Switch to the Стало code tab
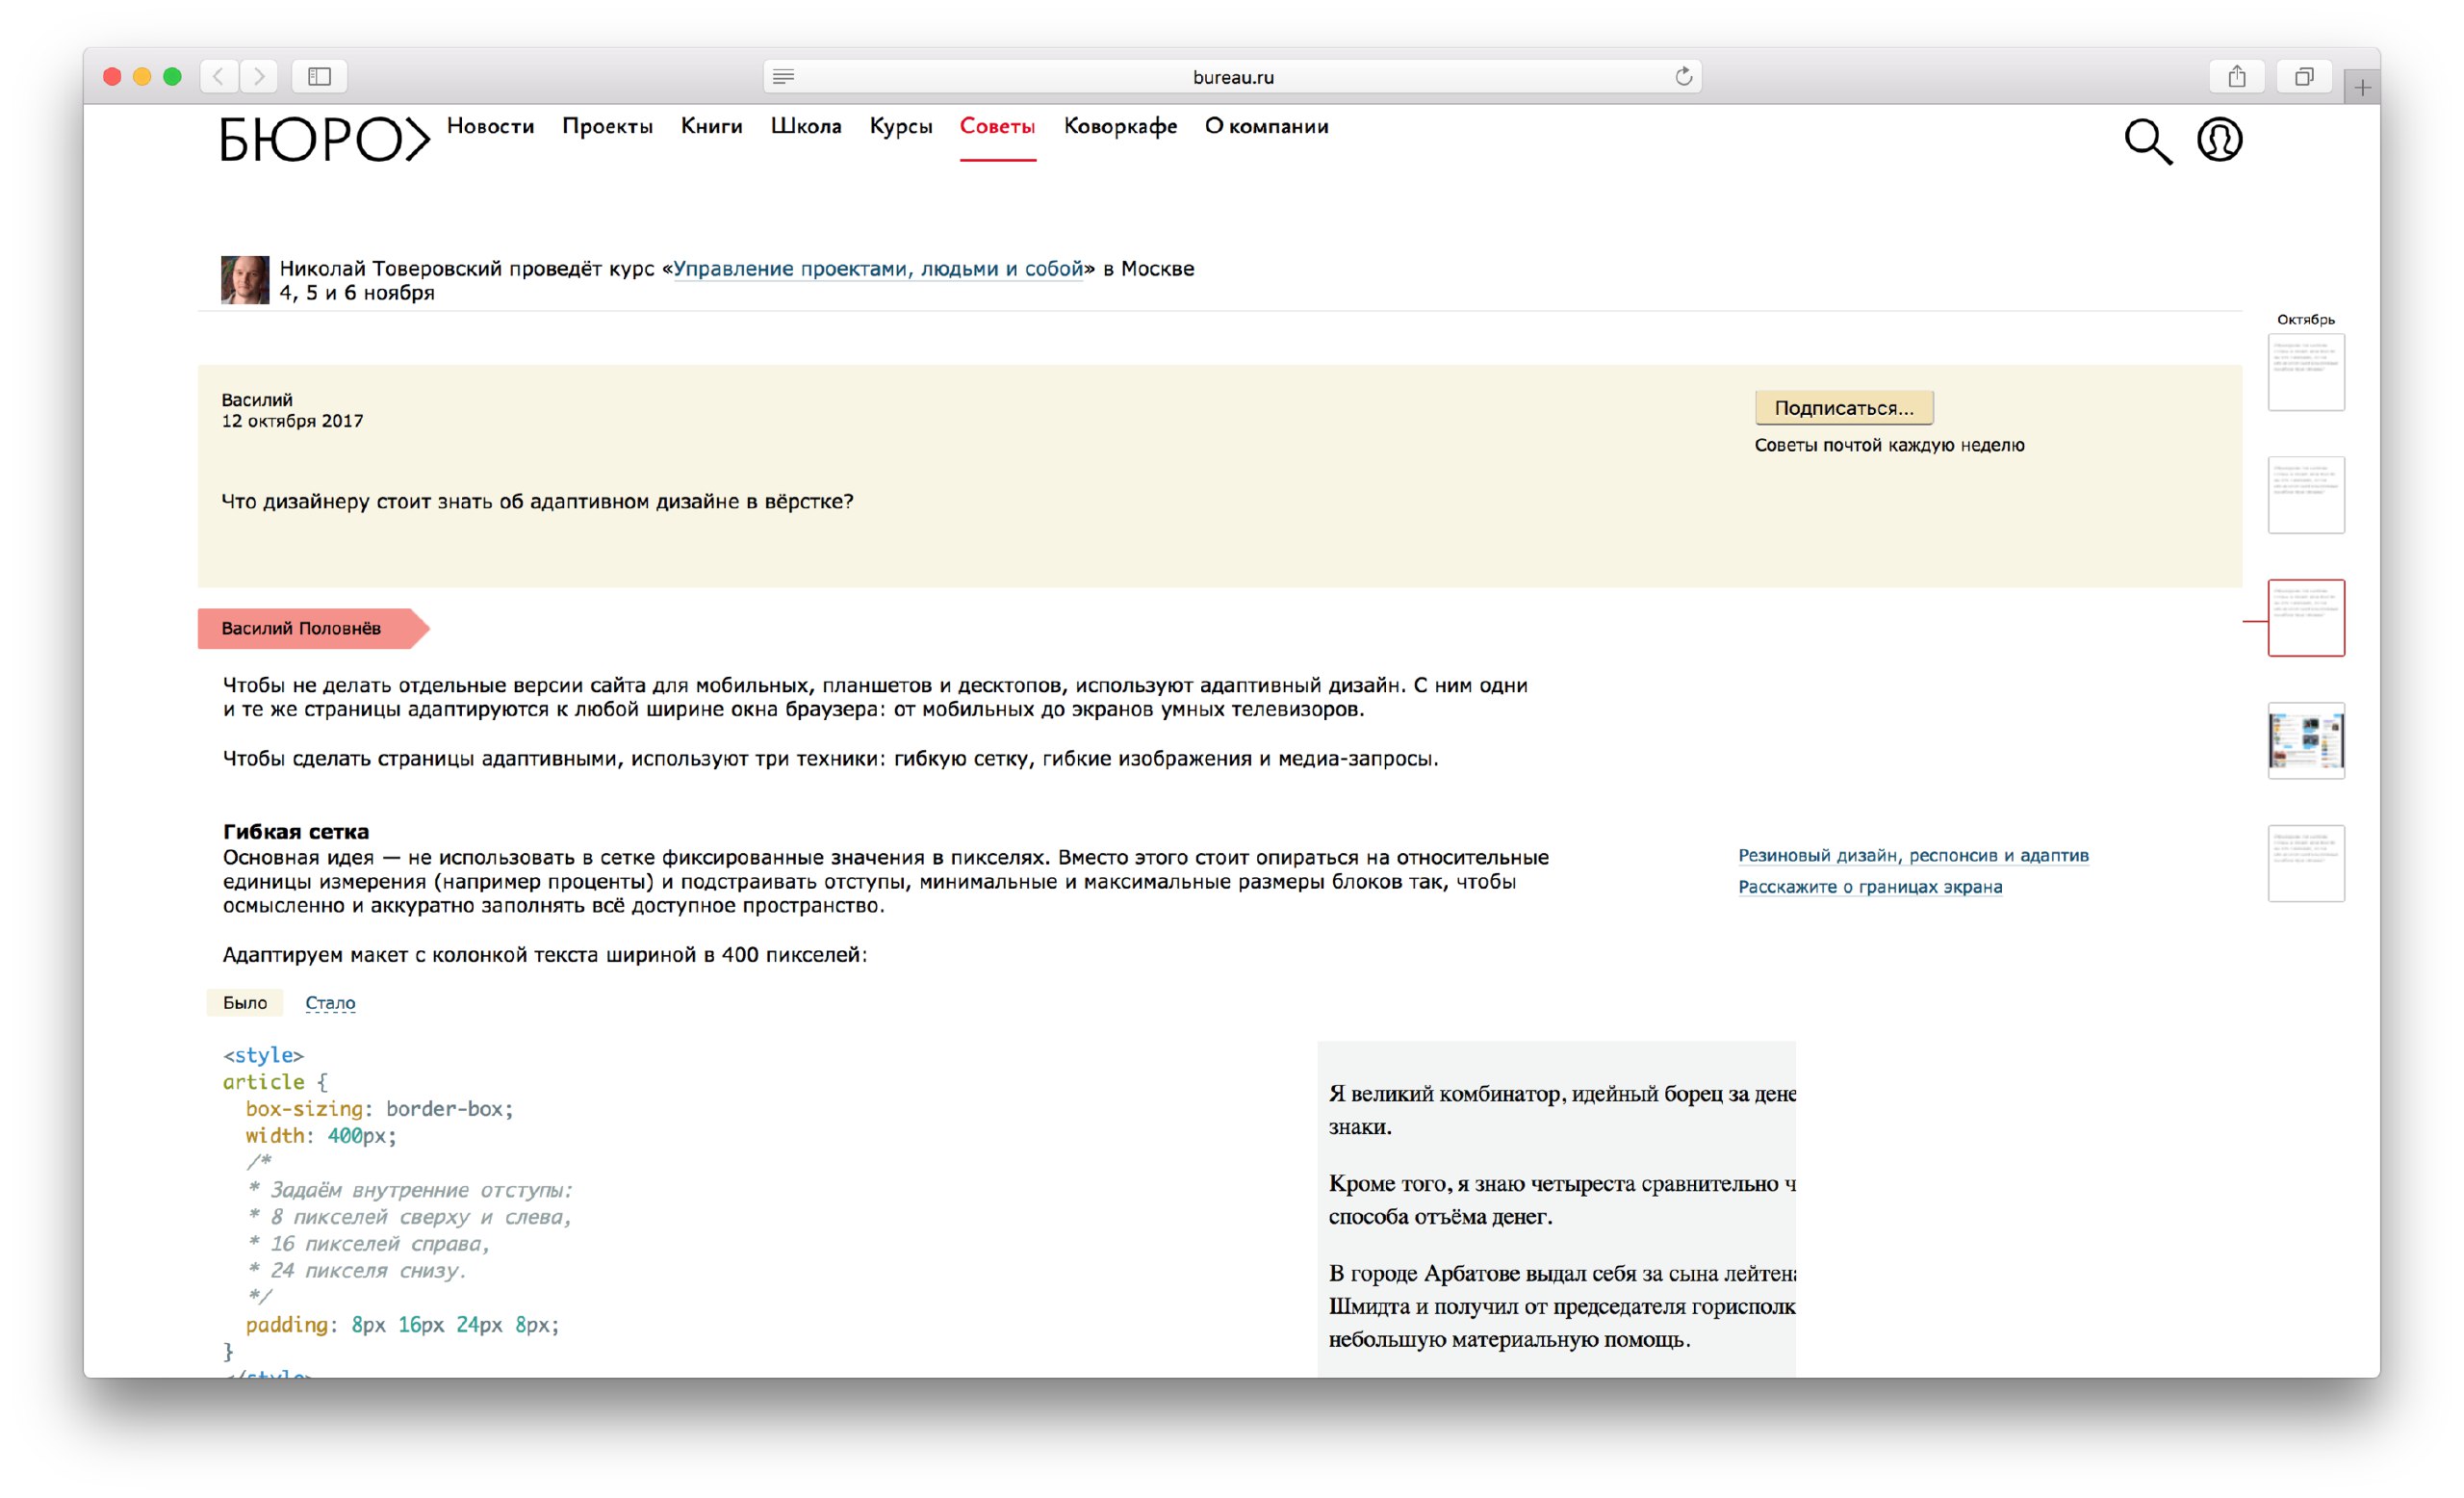Screen dimensions: 2464x1498 330,1002
